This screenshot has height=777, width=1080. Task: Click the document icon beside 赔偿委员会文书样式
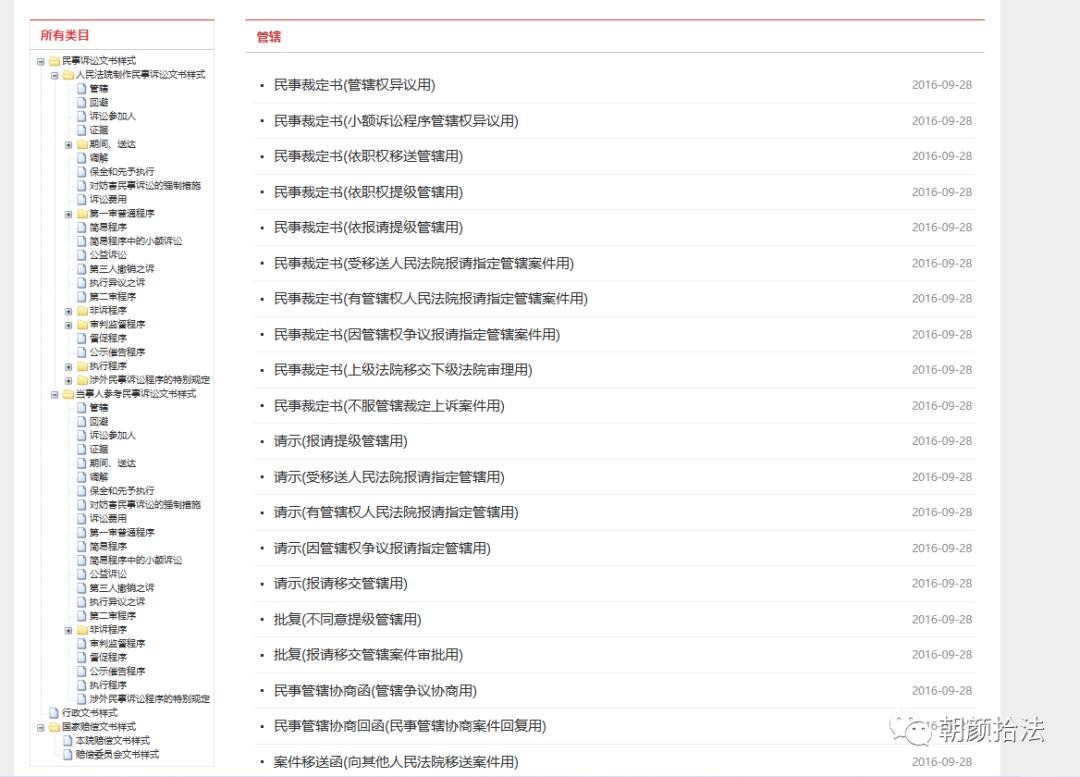(x=68, y=755)
